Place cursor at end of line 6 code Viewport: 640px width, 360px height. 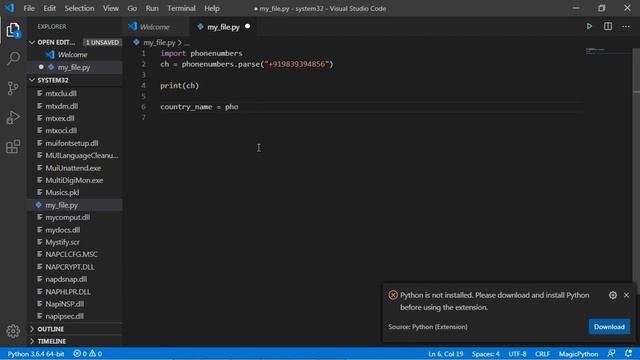[x=239, y=107]
